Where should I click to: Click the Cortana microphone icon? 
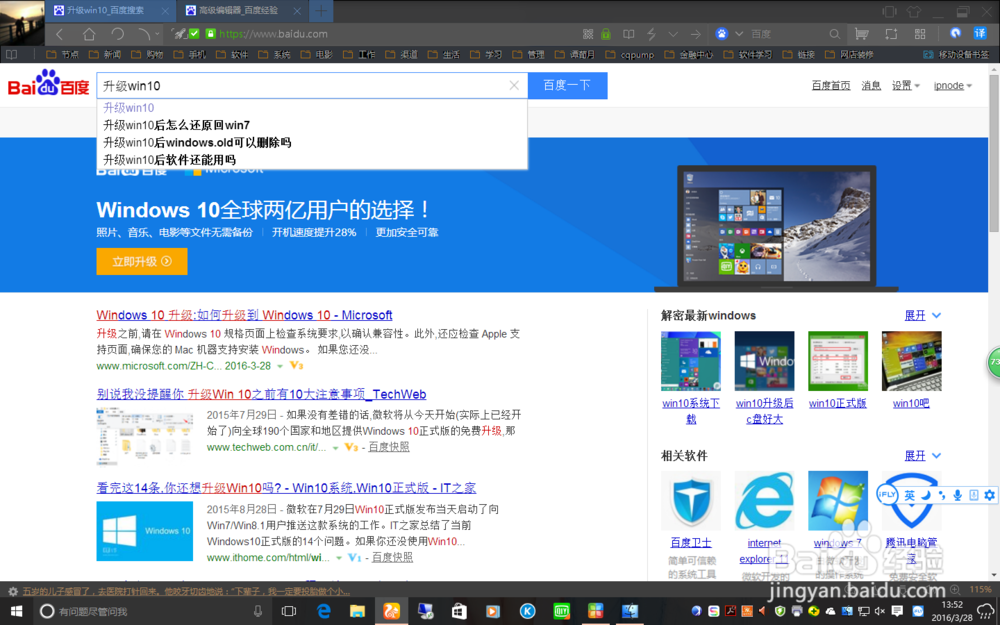(x=258, y=612)
